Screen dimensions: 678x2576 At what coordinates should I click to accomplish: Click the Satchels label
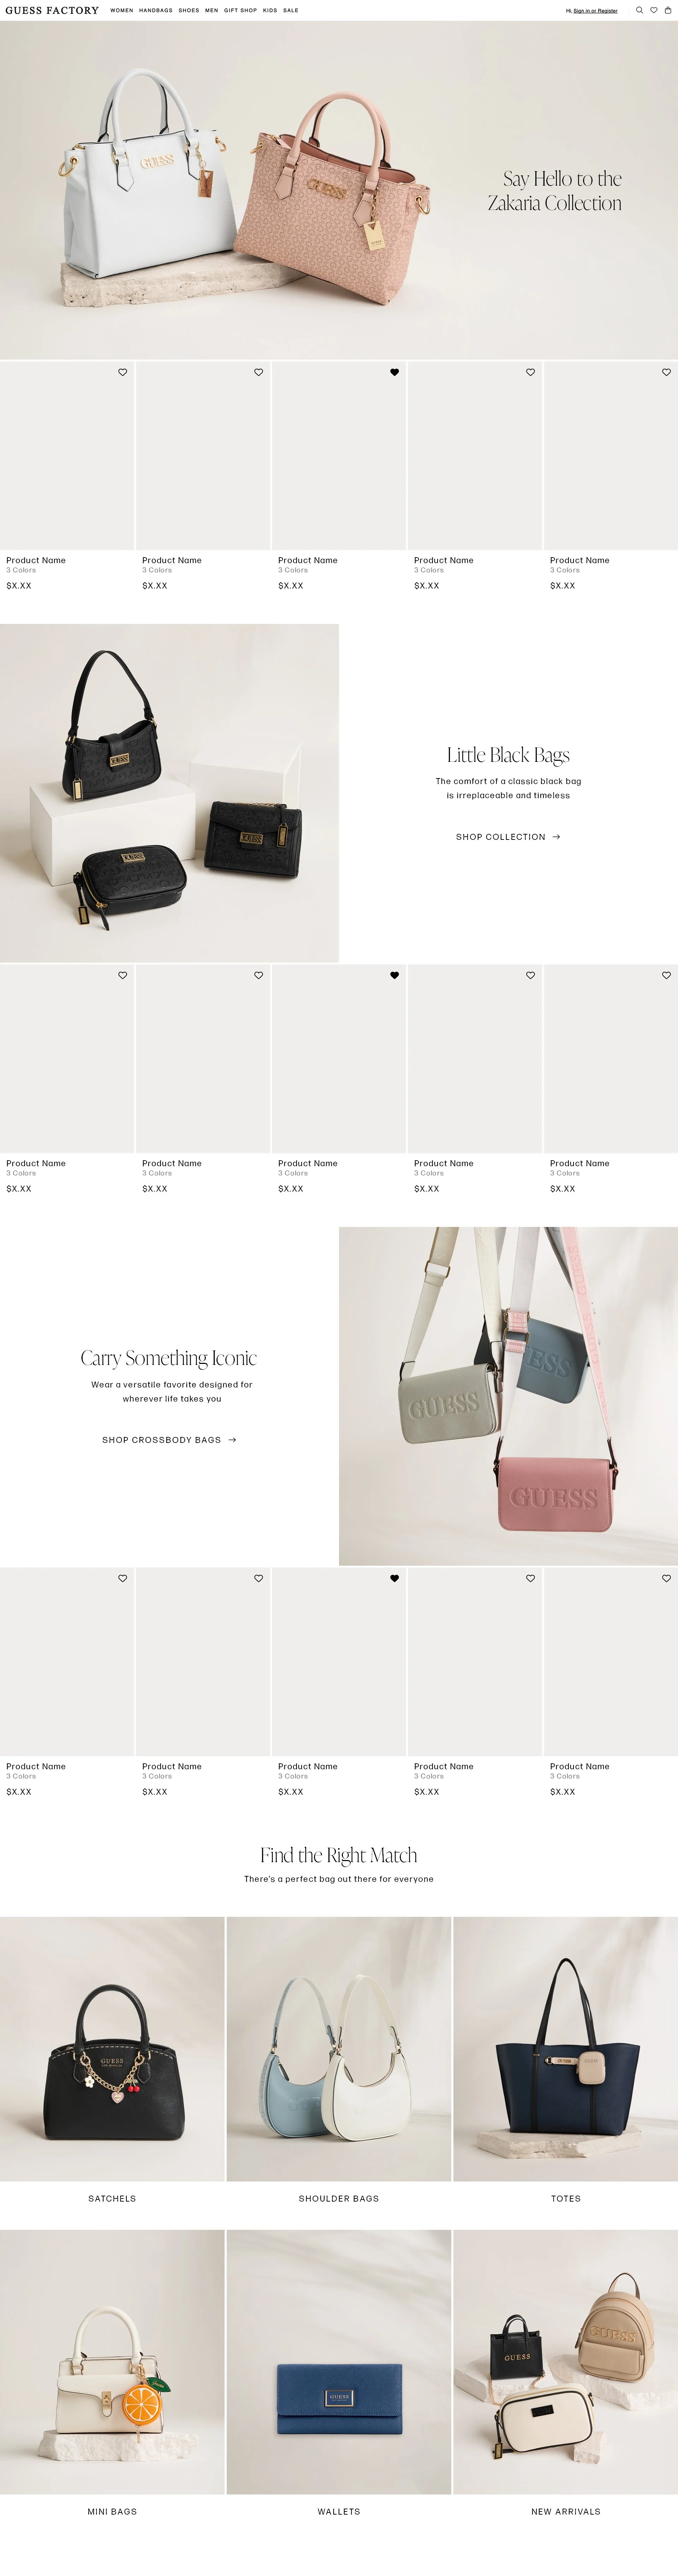pyautogui.click(x=112, y=2199)
